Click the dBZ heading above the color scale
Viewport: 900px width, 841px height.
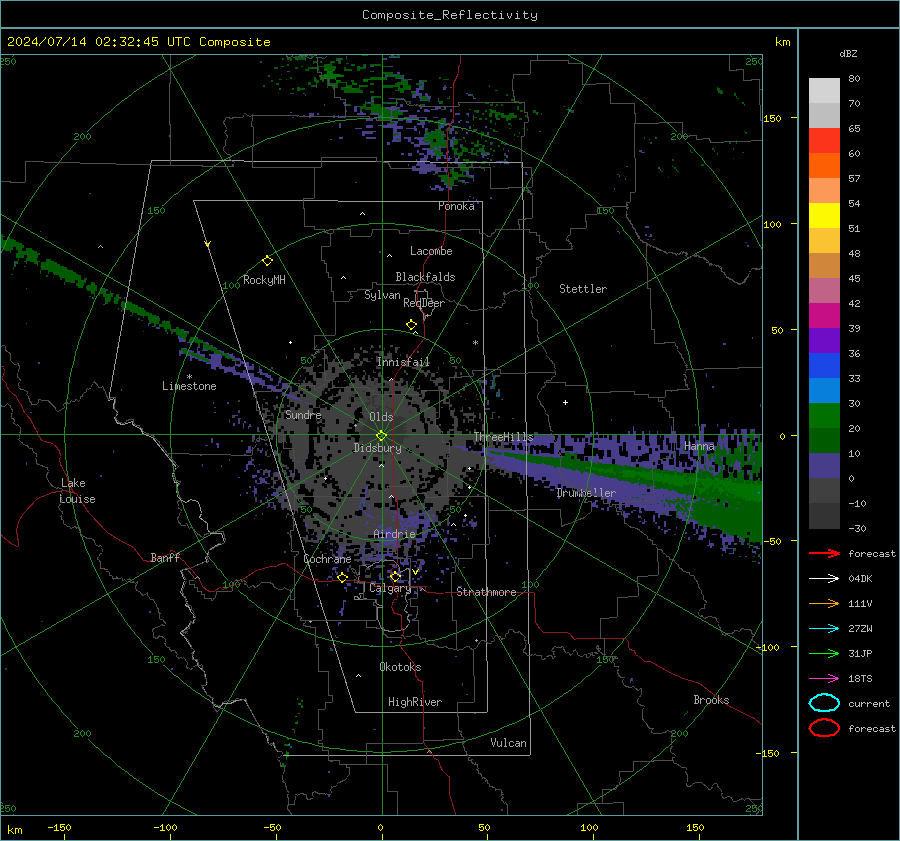(x=848, y=53)
